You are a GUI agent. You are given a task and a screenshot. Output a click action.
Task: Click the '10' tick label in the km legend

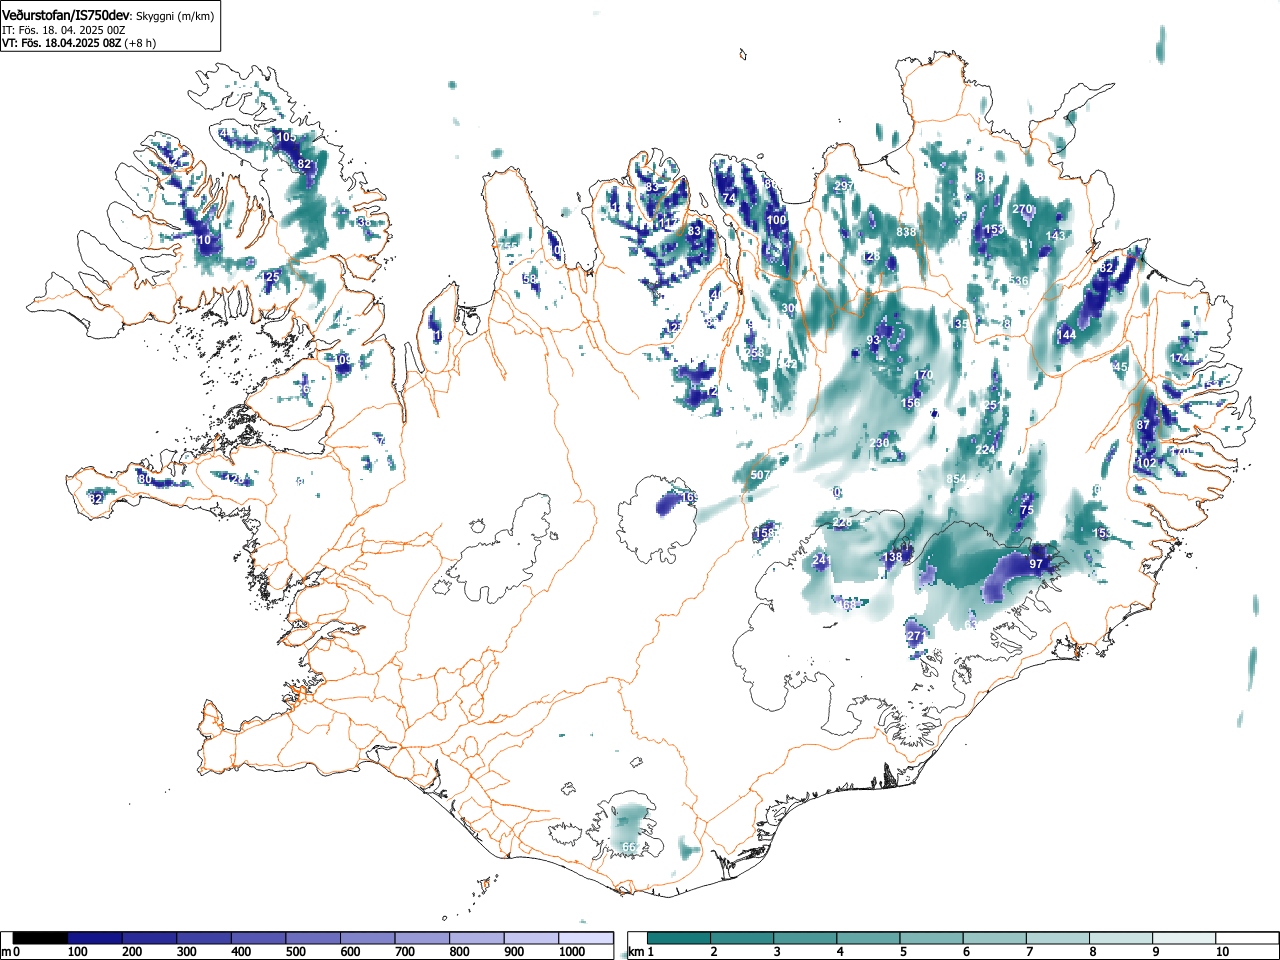[1222, 952]
